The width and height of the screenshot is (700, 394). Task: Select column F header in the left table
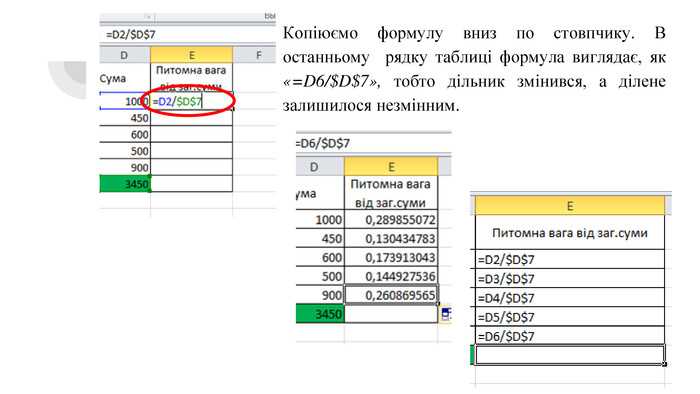tap(255, 55)
